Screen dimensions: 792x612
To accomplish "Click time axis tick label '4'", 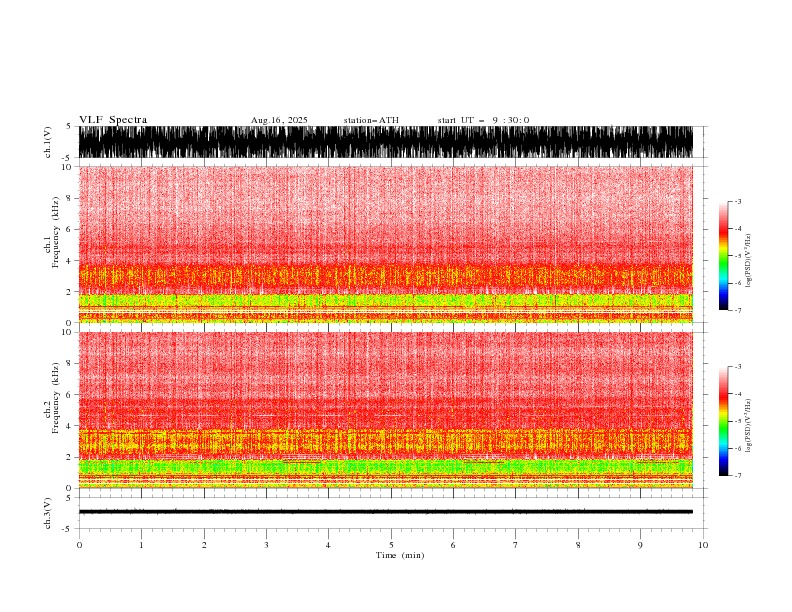I will coord(328,545).
